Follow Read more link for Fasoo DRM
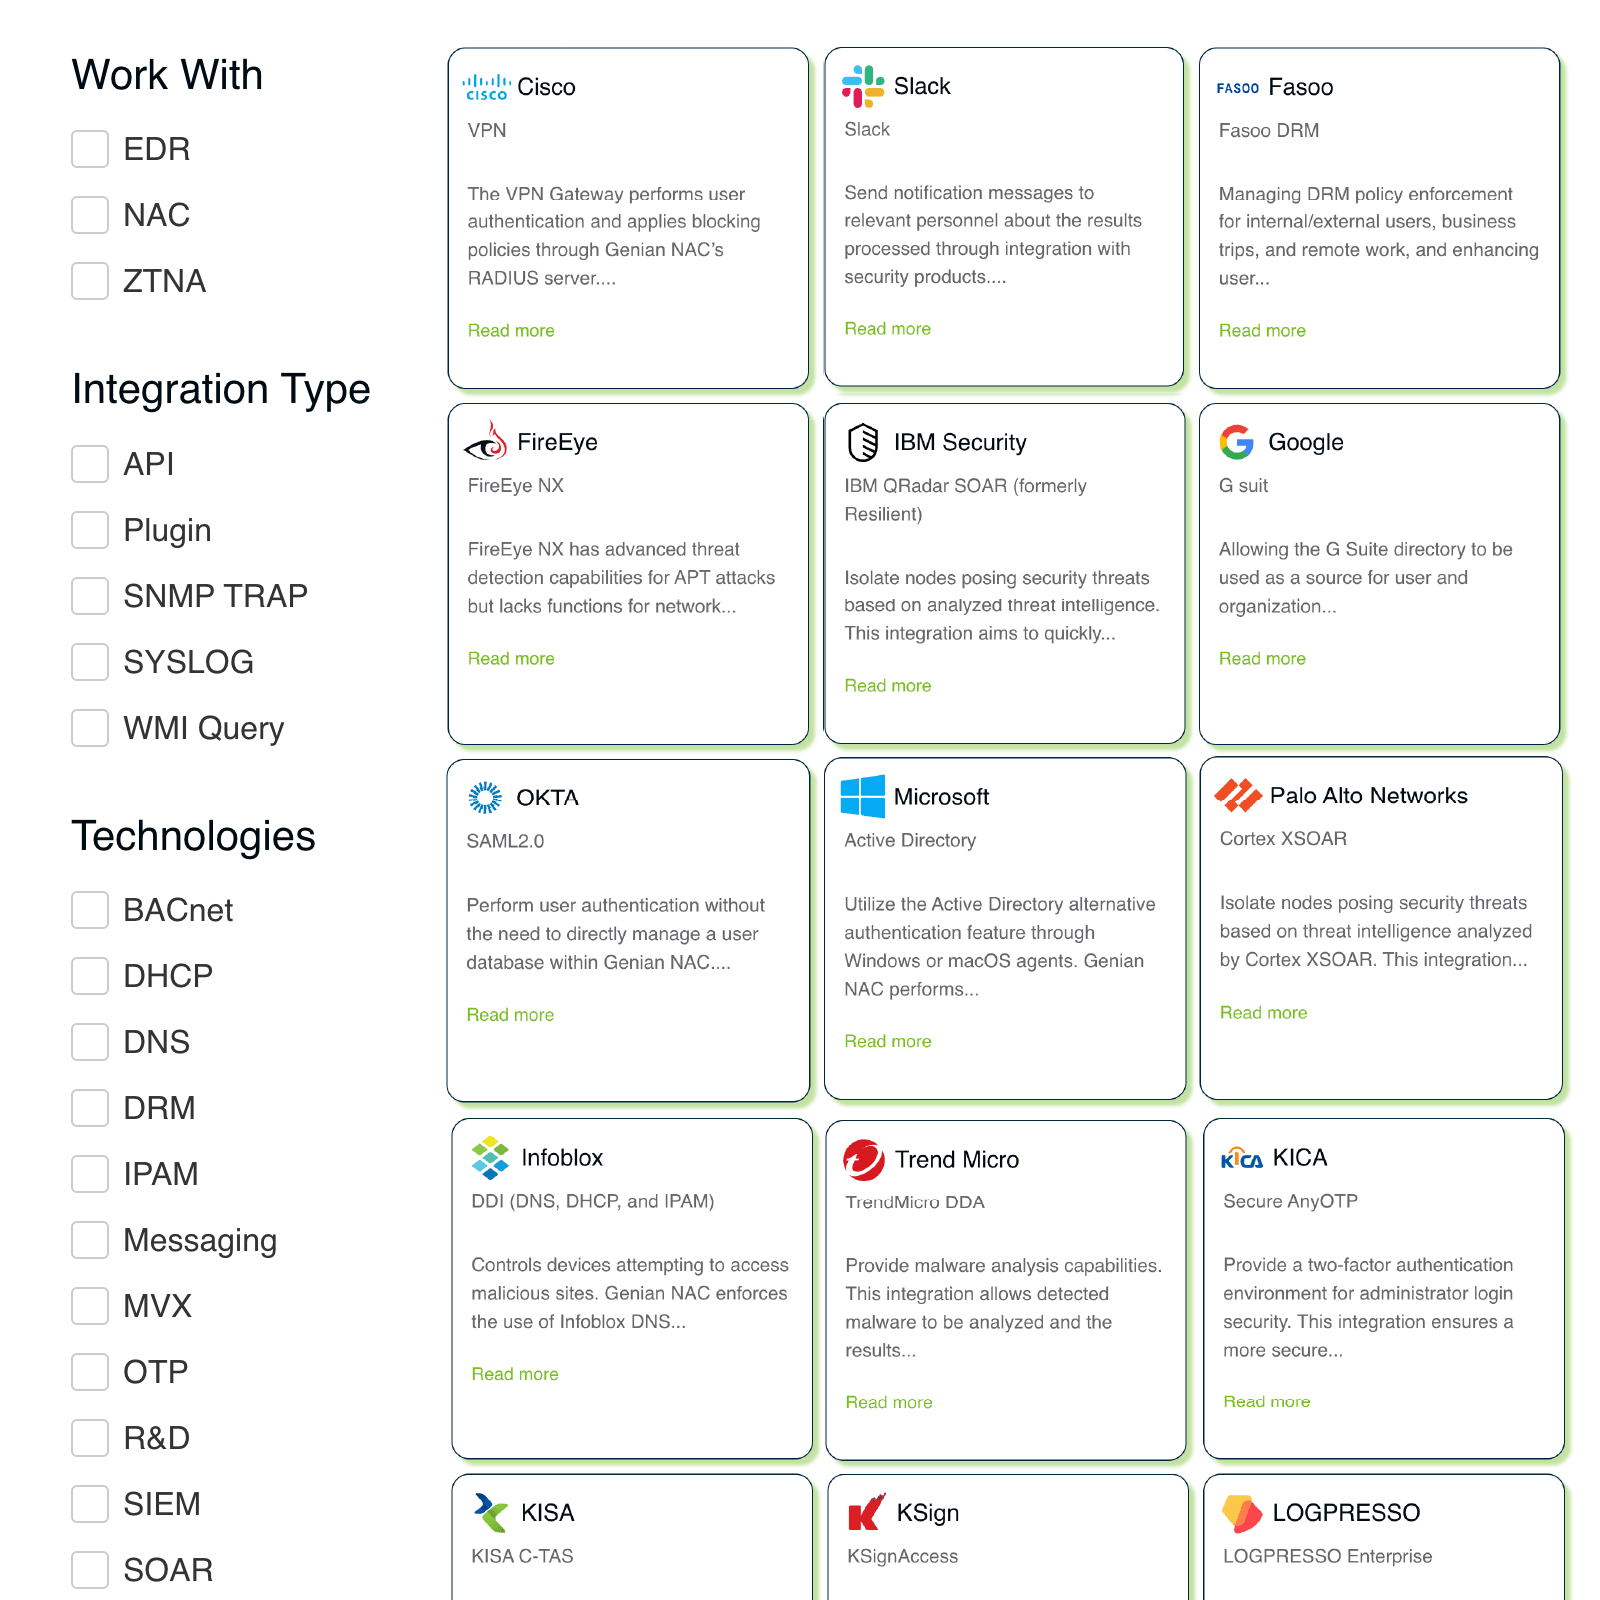The width and height of the screenshot is (1600, 1600). (x=1262, y=331)
